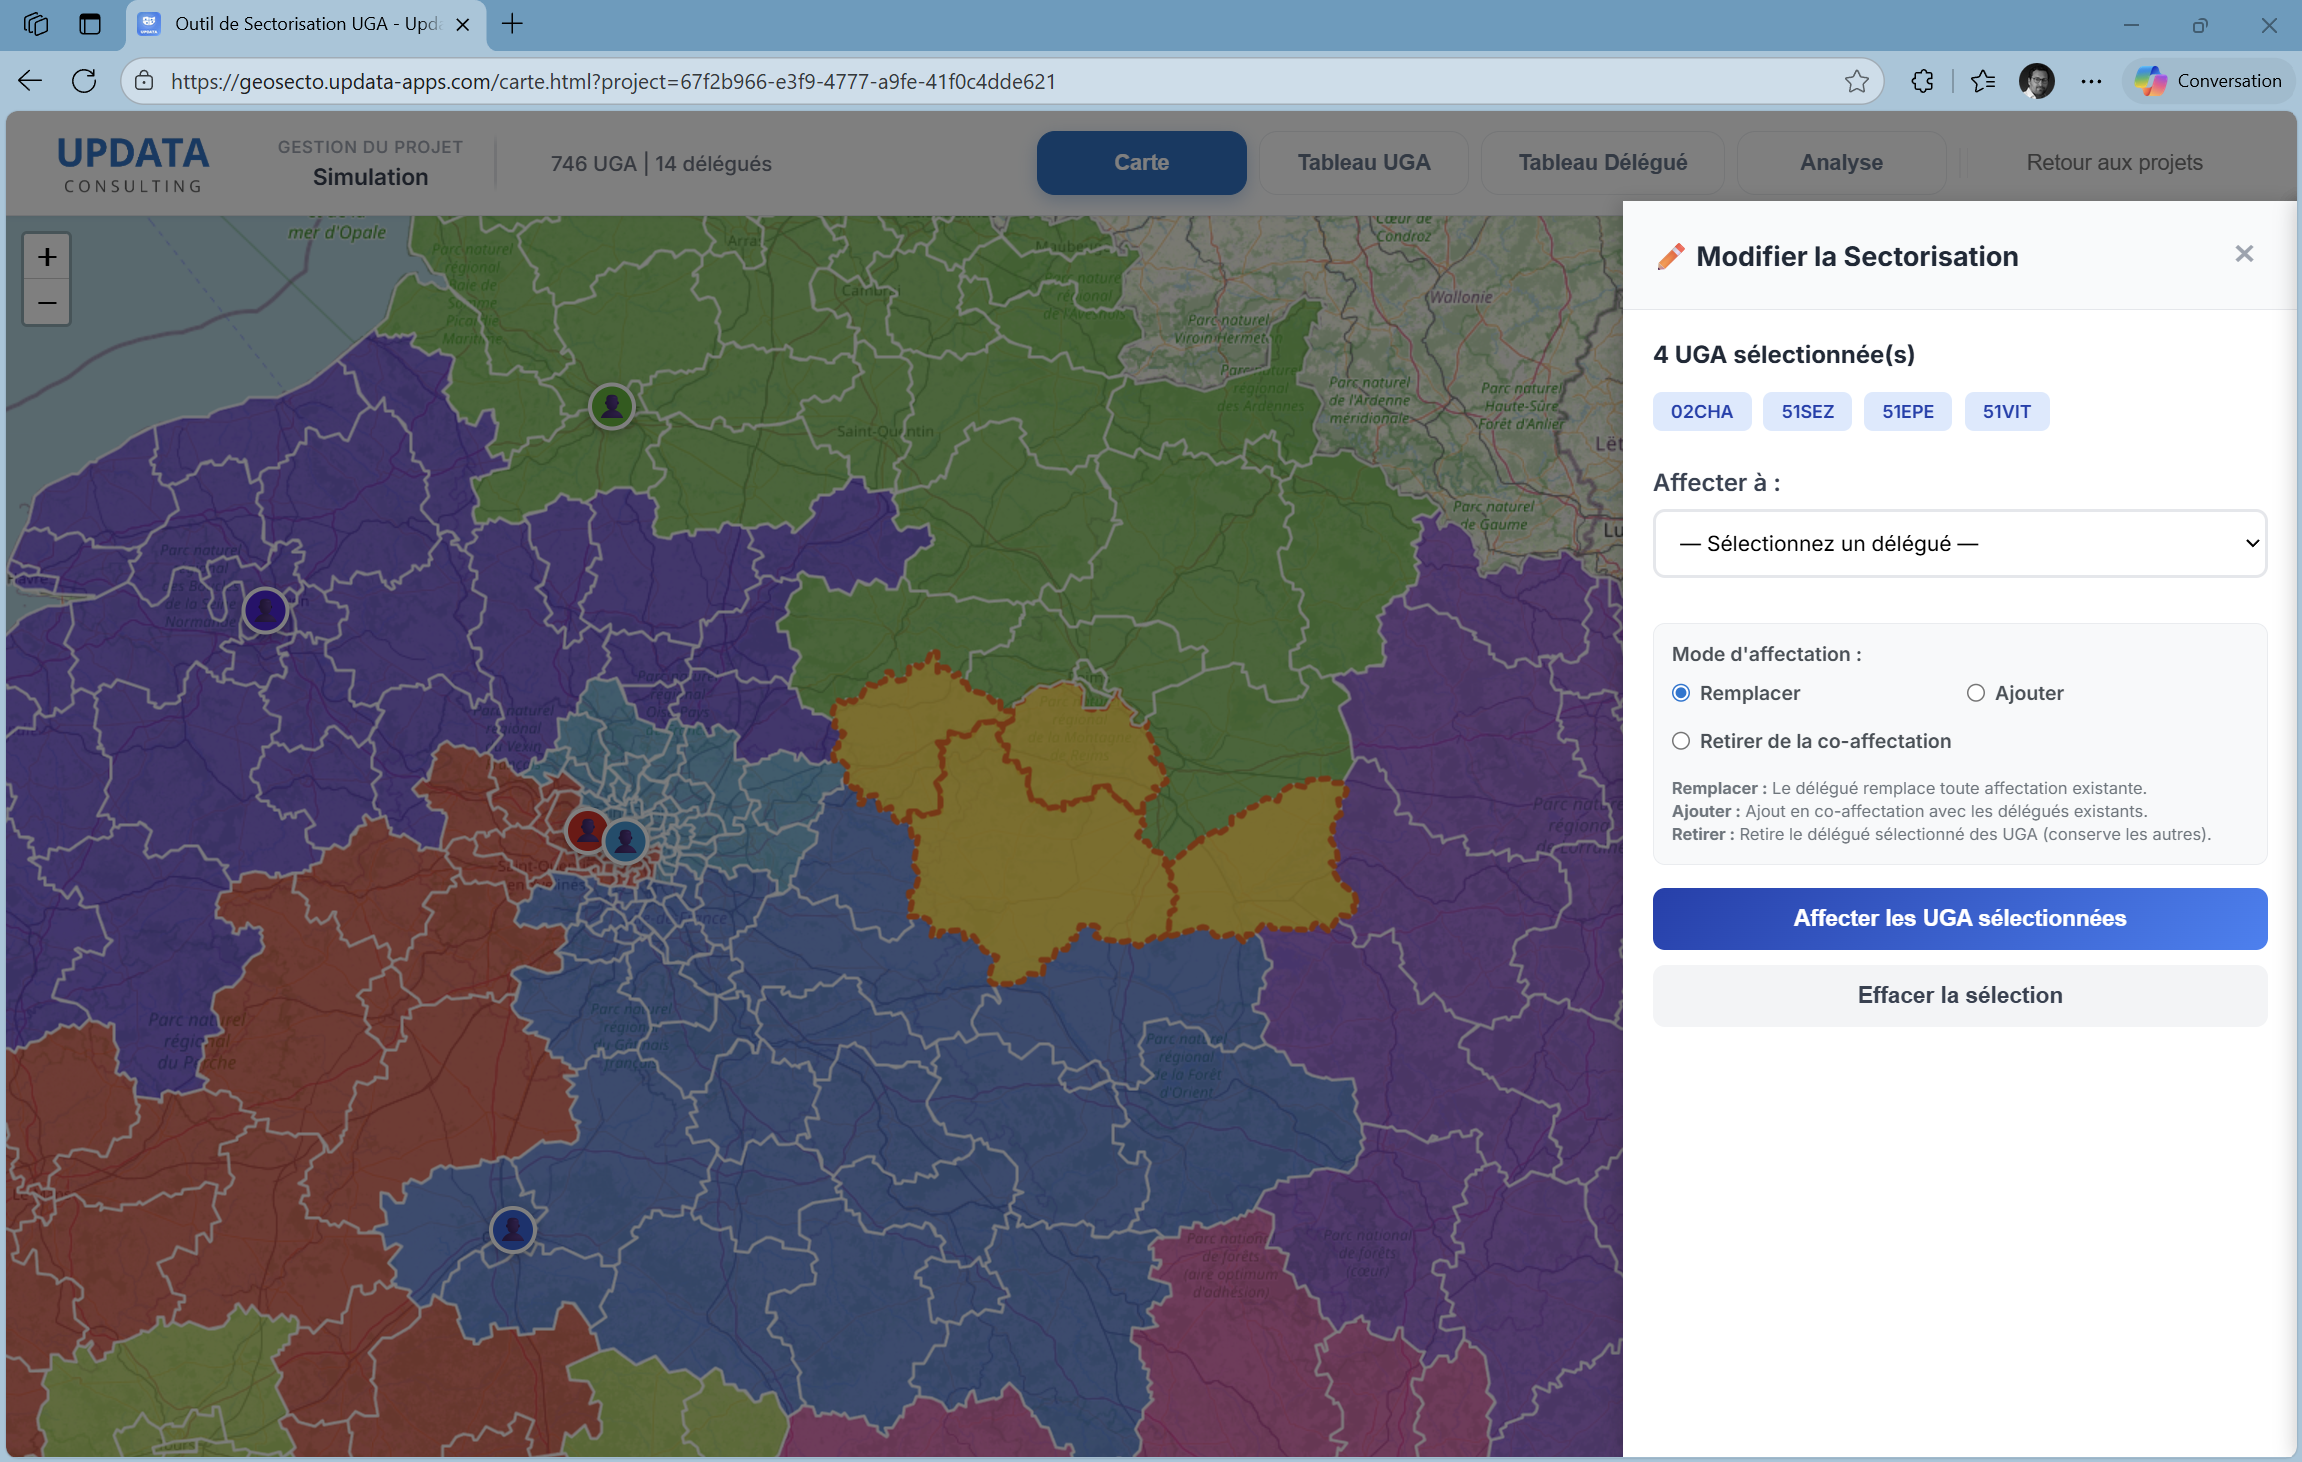
Task: Click the left delegate marker of the overlapping pair
Action: click(587, 830)
